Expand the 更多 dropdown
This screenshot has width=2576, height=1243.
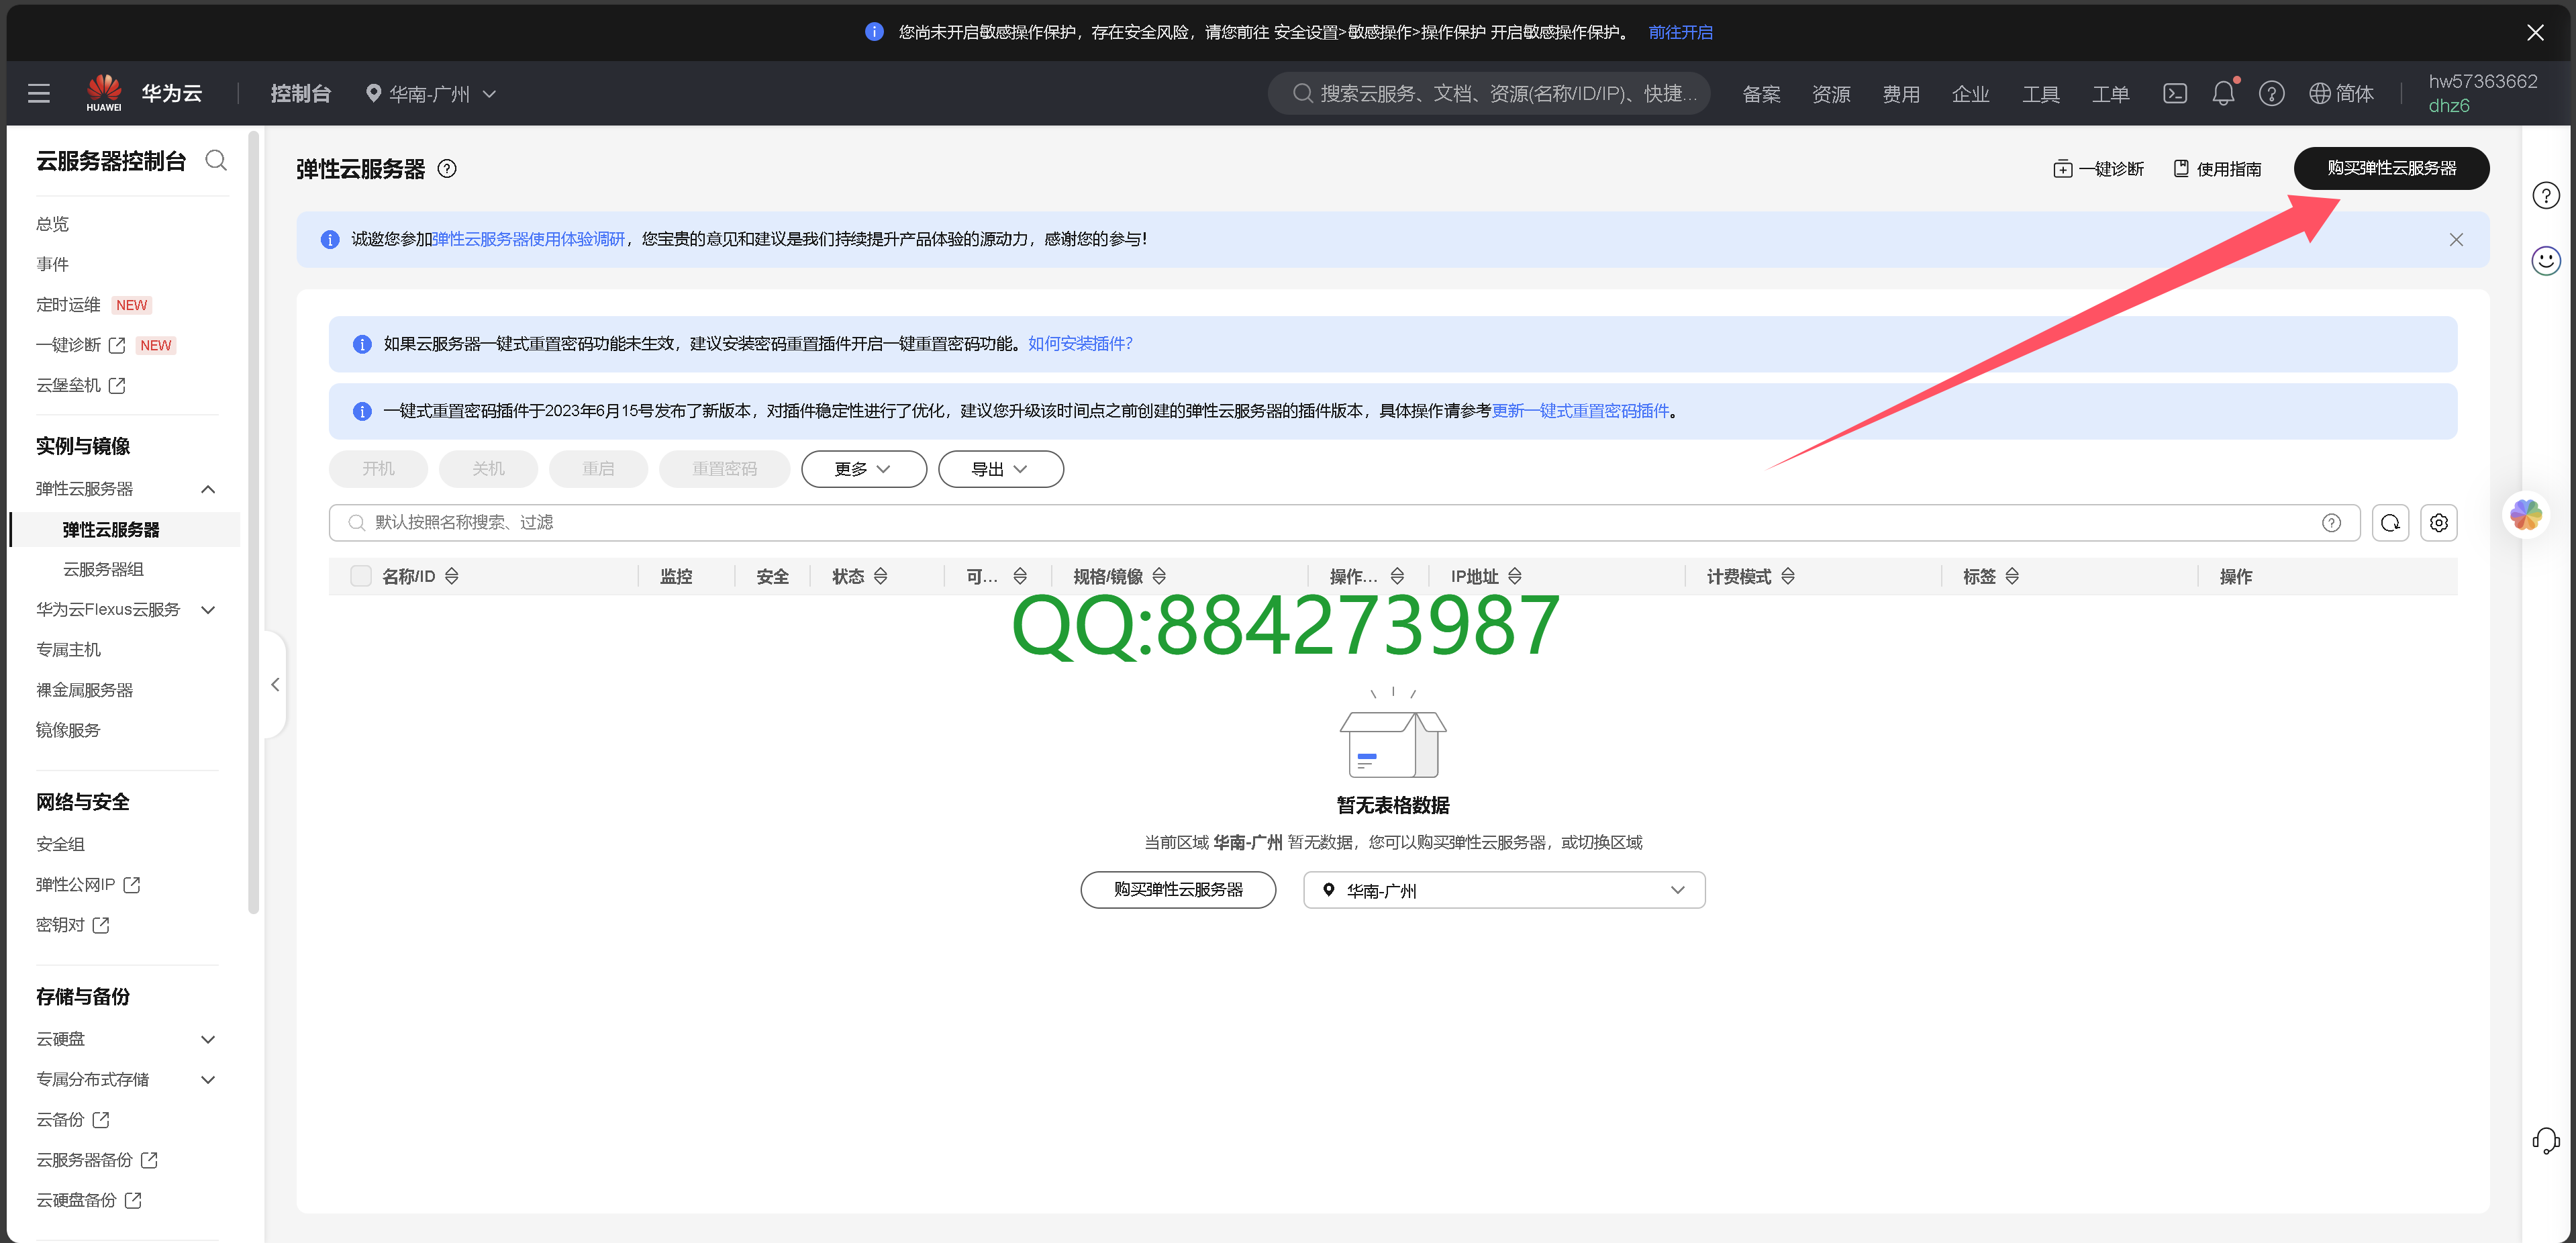click(x=864, y=470)
